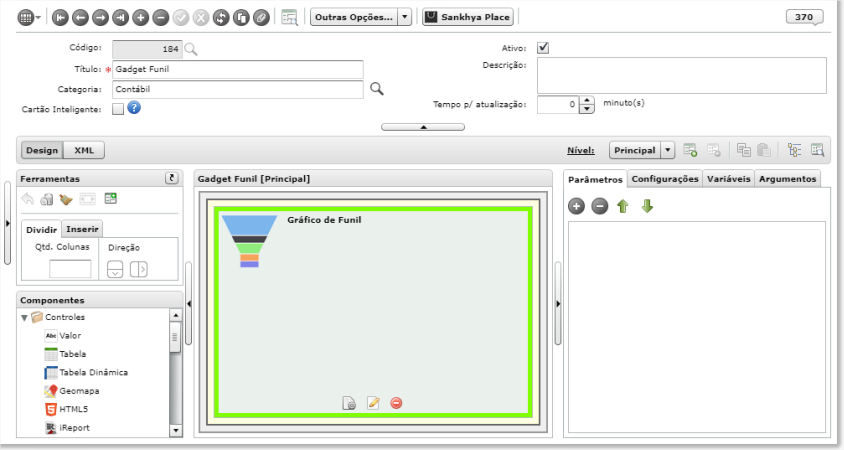
Task: Uncheck the Ativo checkbox
Action: 543,48
